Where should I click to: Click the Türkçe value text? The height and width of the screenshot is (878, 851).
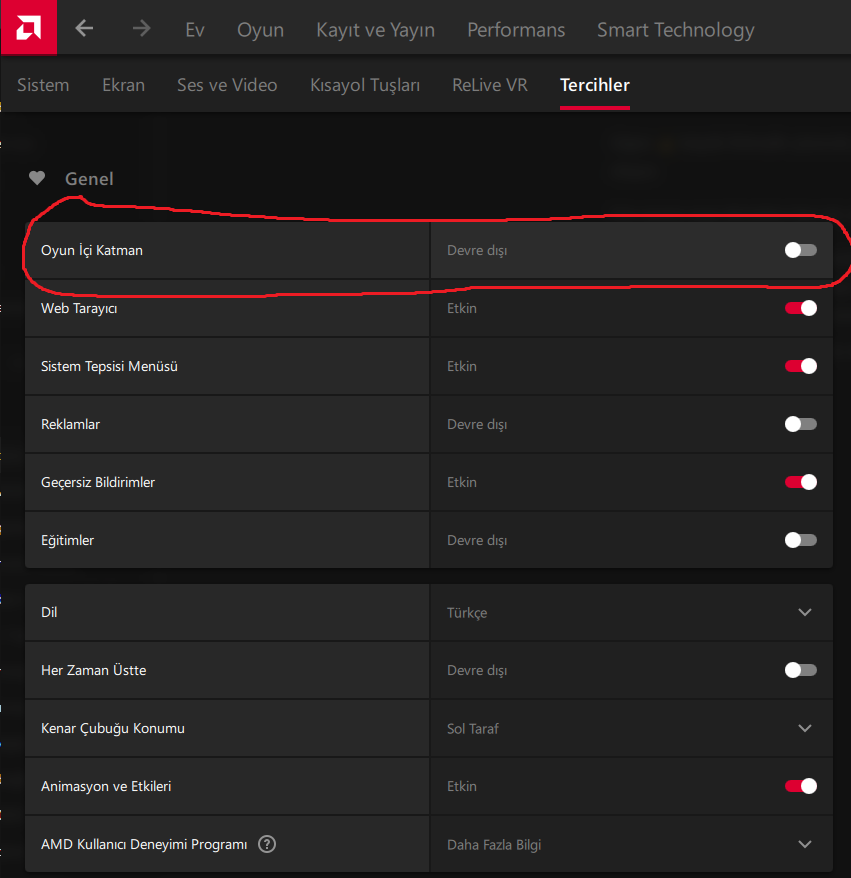(x=467, y=613)
